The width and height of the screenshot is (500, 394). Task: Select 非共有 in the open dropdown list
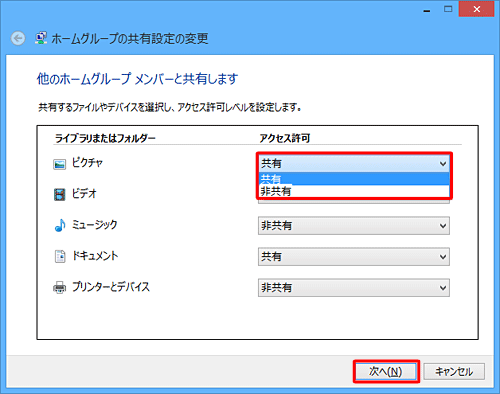[x=354, y=191]
